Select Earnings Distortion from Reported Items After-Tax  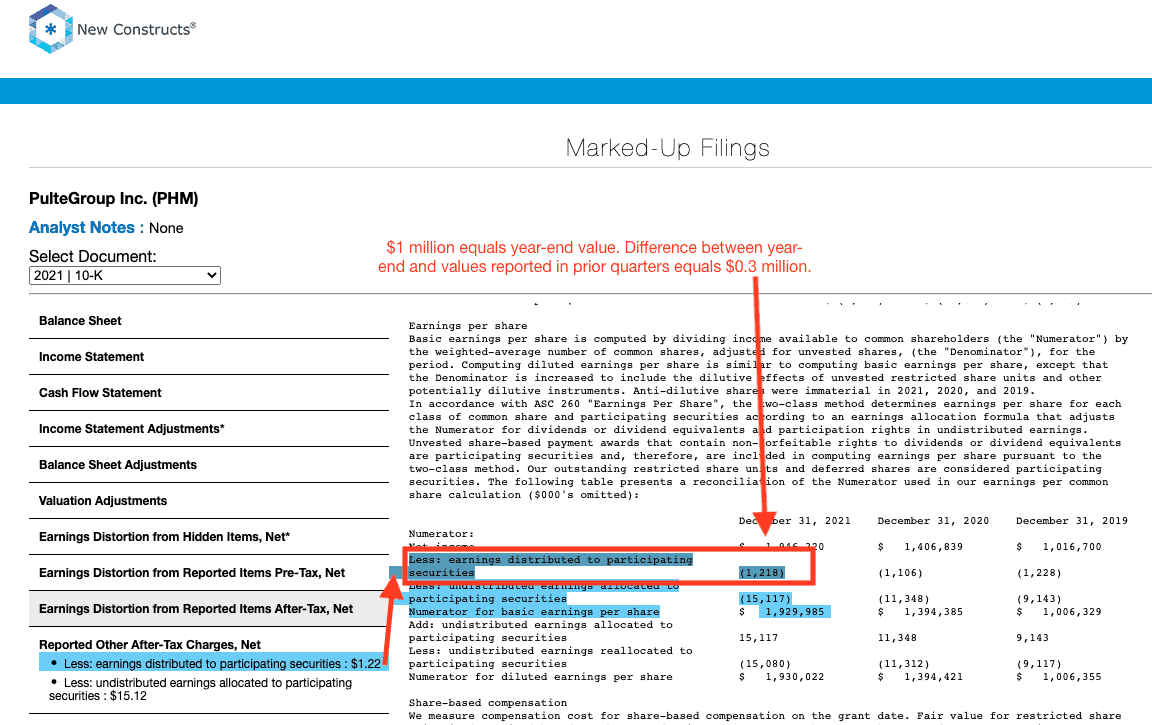point(209,609)
